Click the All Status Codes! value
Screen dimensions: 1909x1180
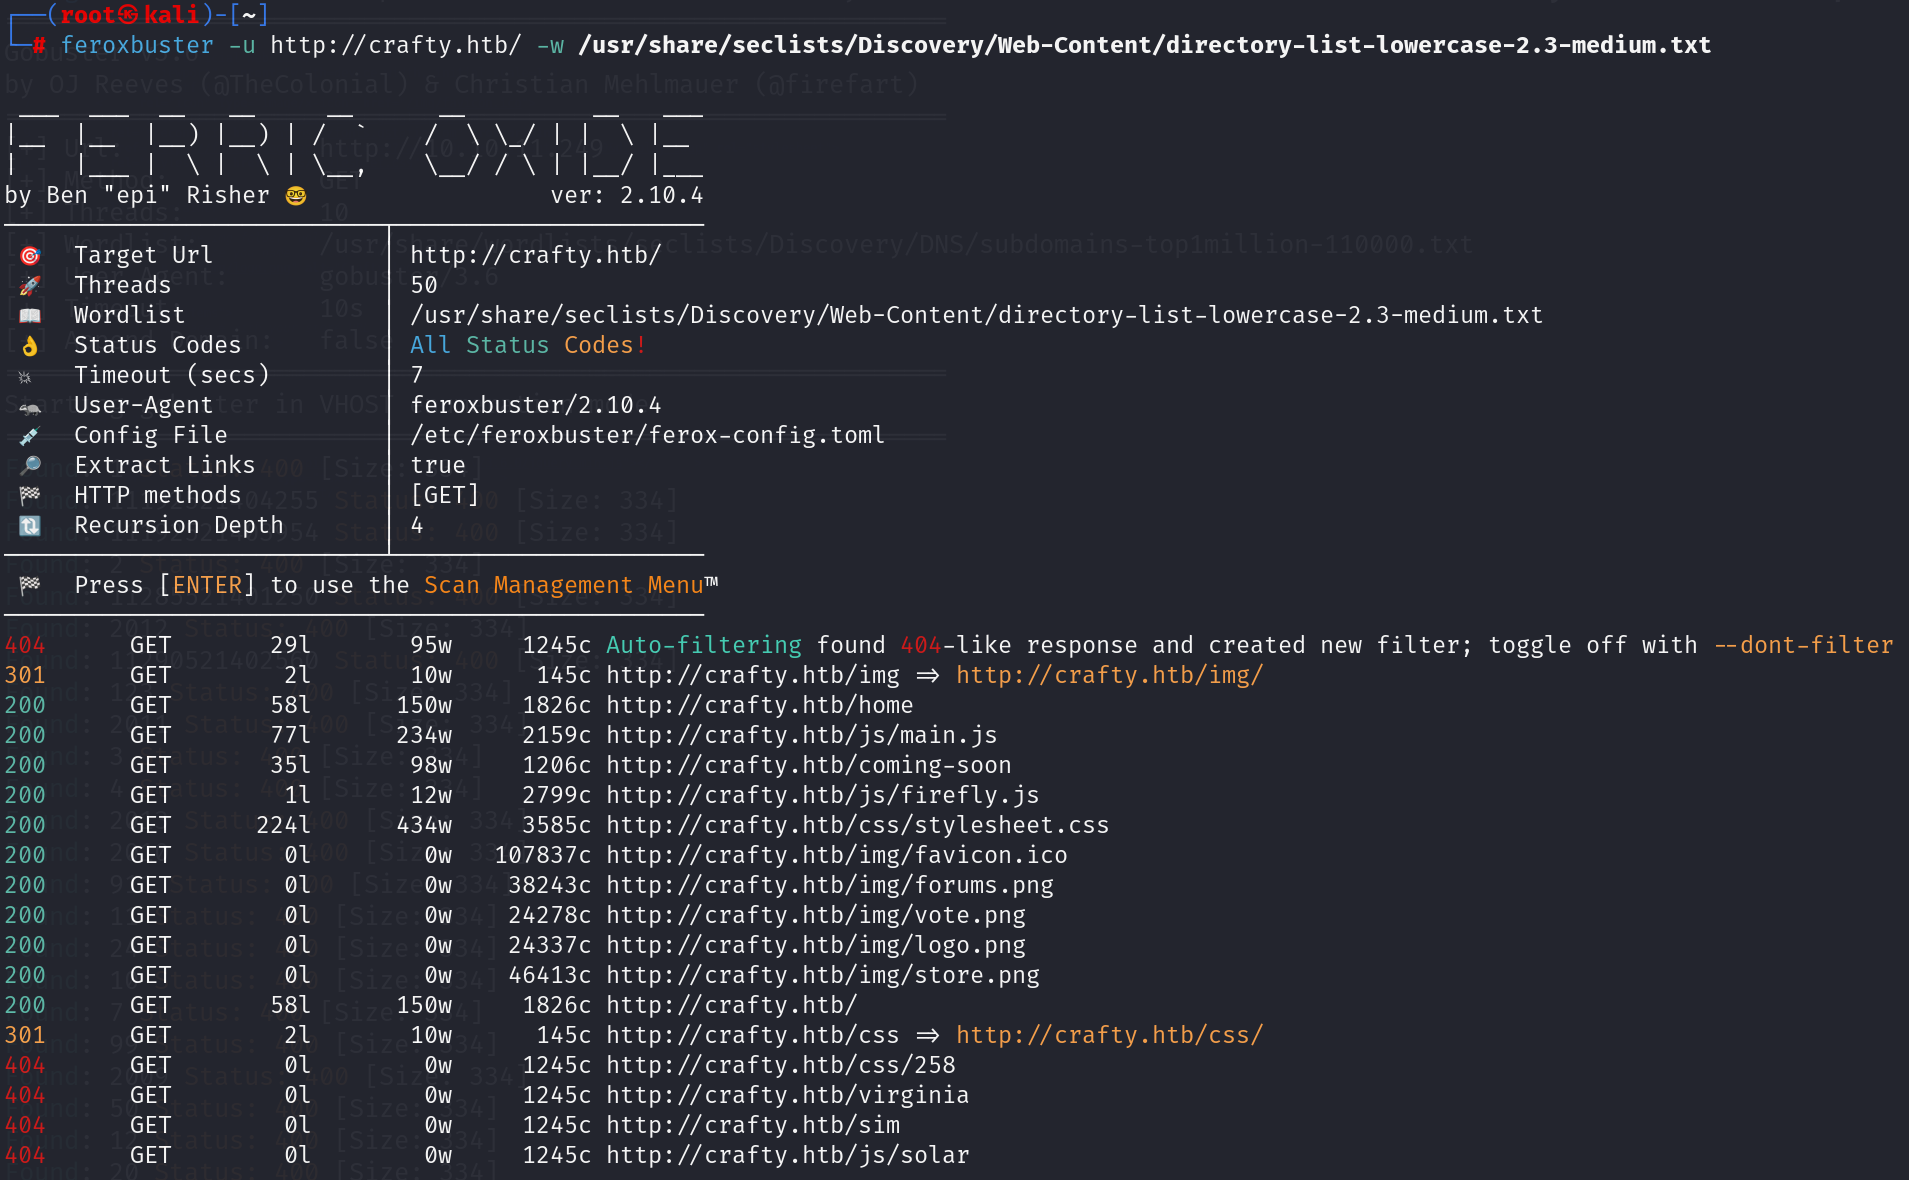coord(529,345)
